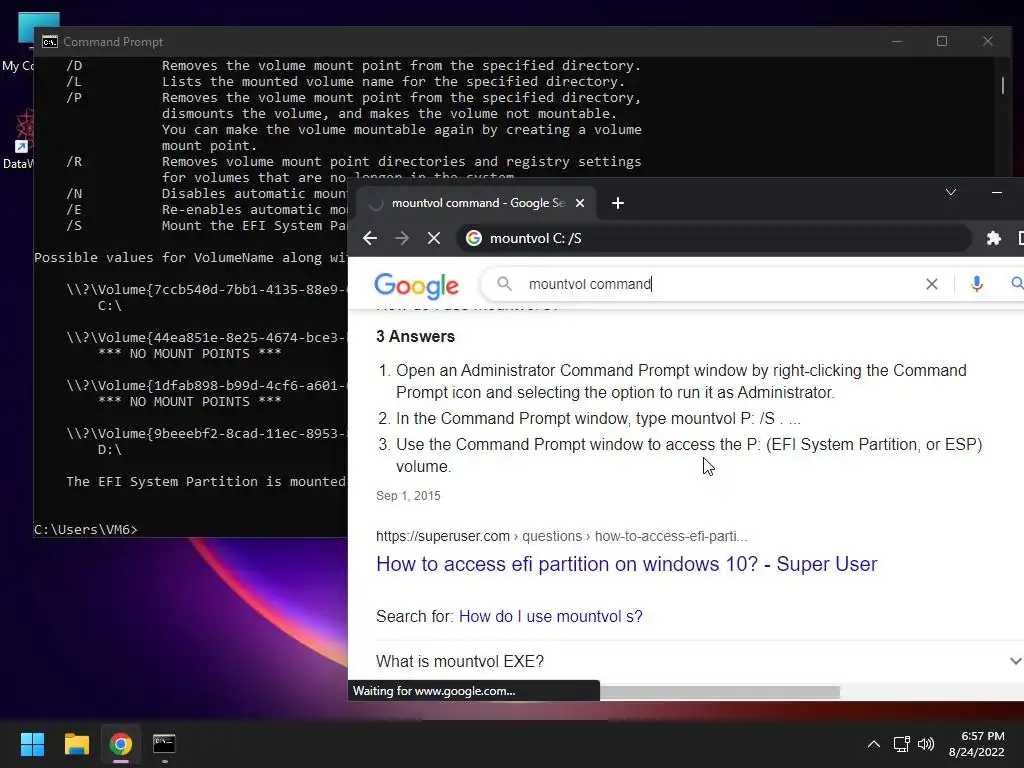
Task: Open the Windows Start menu
Action: [x=32, y=744]
